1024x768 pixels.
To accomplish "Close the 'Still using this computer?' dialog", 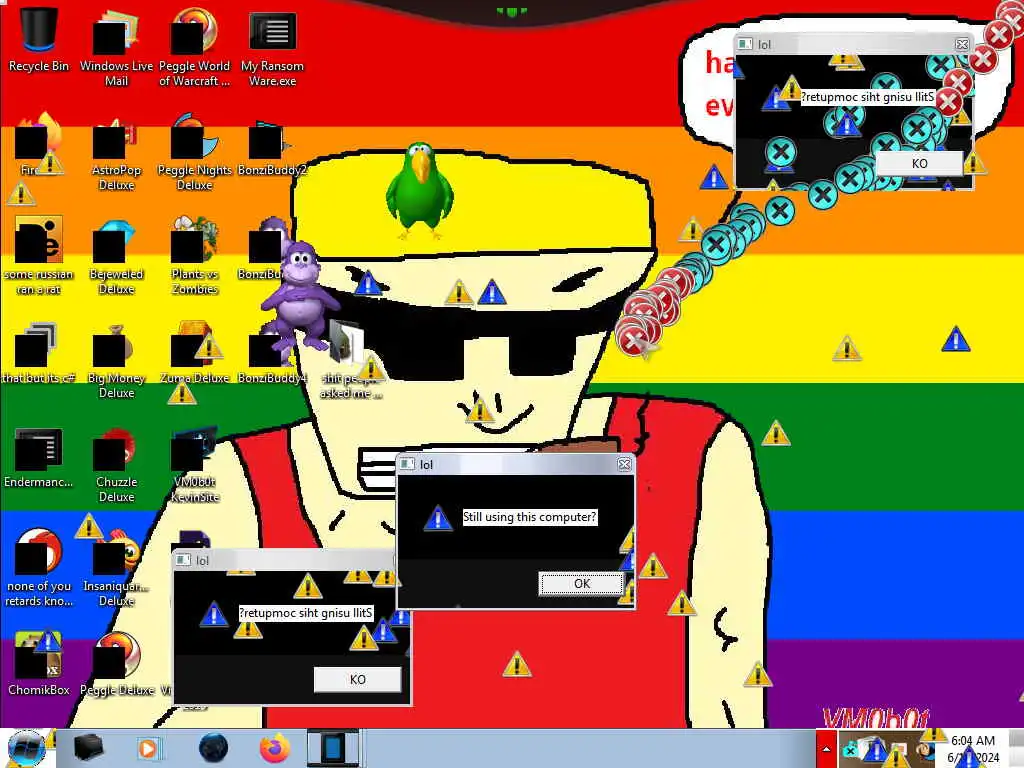I will 624,464.
